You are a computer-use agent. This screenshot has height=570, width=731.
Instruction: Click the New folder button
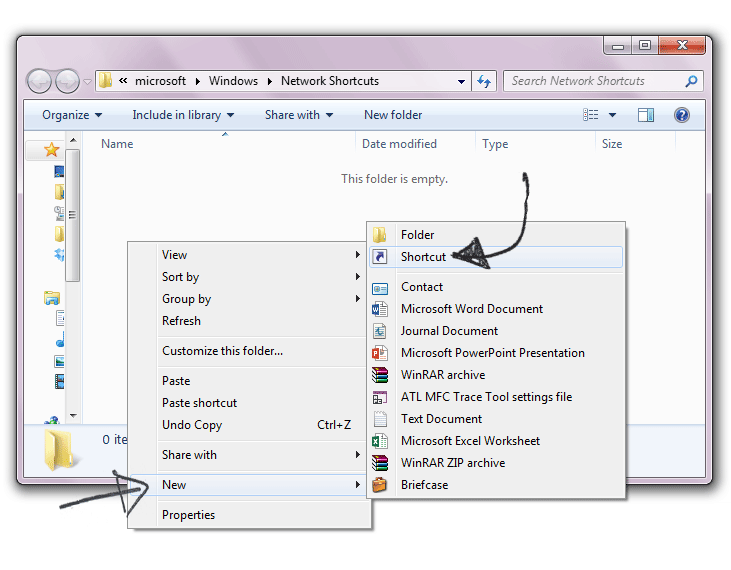(393, 115)
